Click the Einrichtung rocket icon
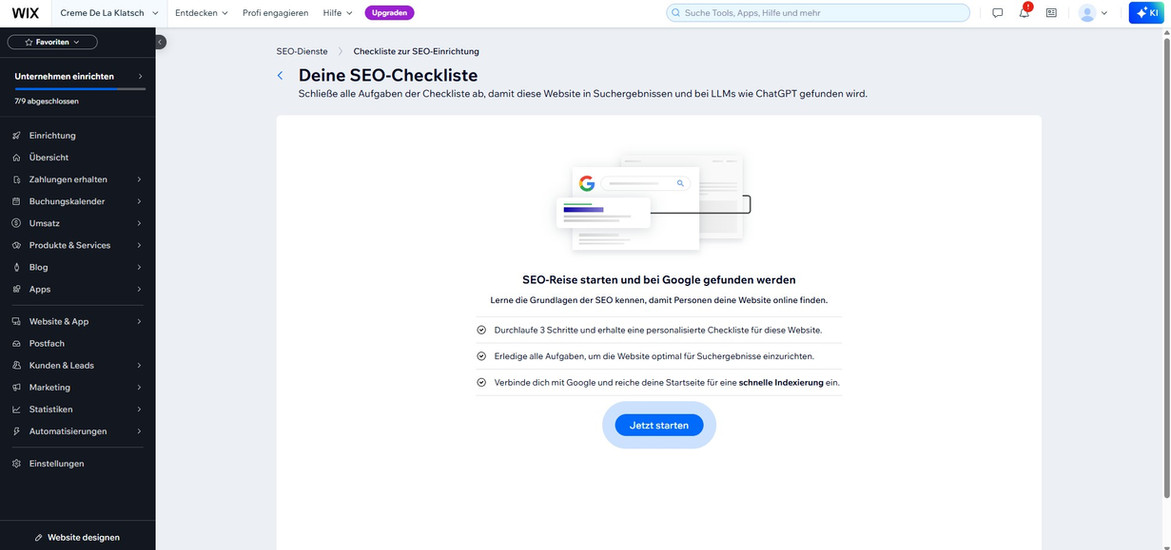This screenshot has width=1171, height=550. (x=16, y=136)
